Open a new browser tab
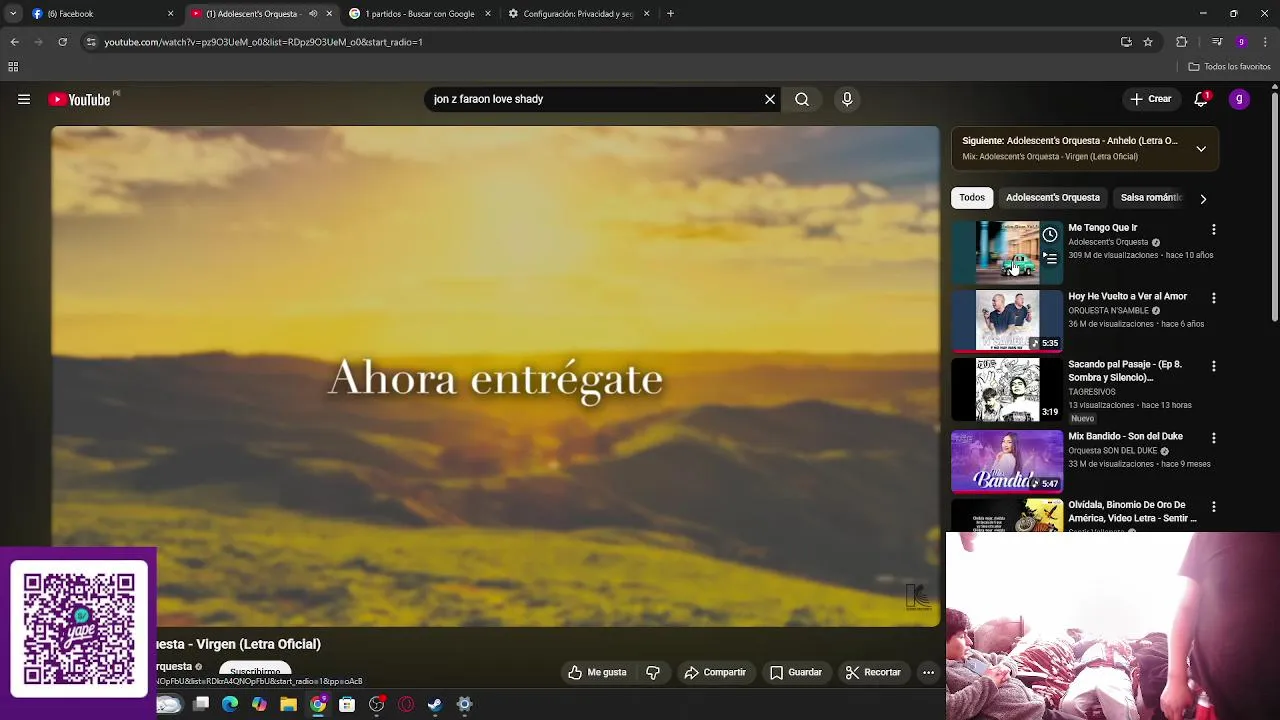 pos(670,14)
